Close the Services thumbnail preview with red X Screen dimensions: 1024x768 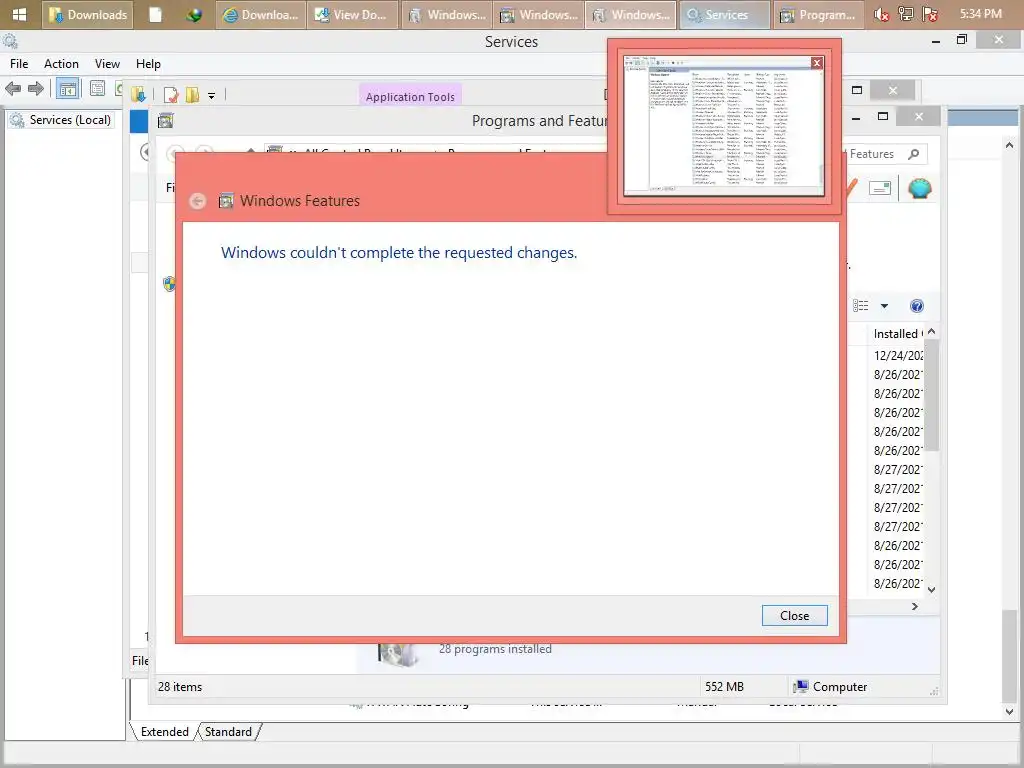(x=816, y=63)
